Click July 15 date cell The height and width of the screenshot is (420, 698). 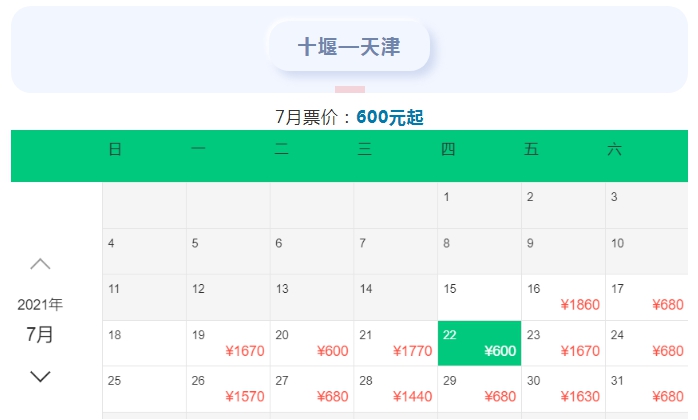click(x=479, y=297)
